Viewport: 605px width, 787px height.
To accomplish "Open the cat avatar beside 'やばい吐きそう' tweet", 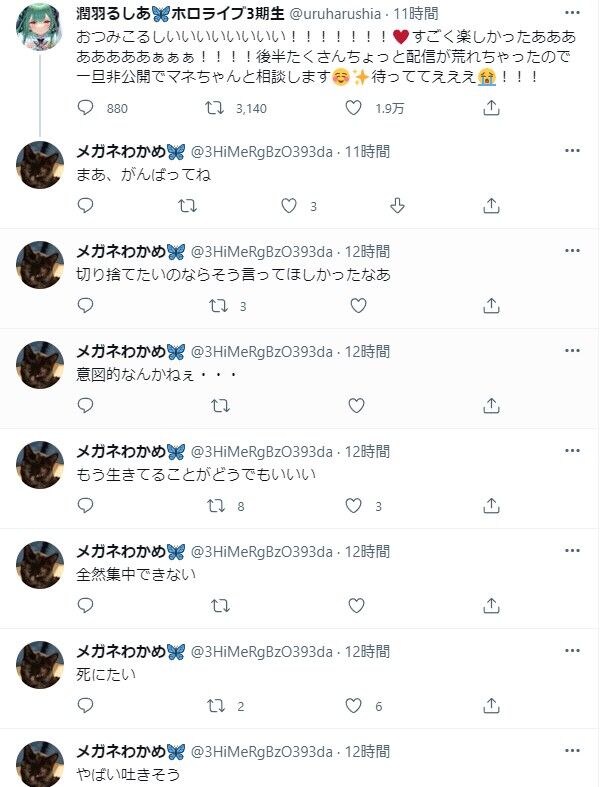I will coord(40,763).
